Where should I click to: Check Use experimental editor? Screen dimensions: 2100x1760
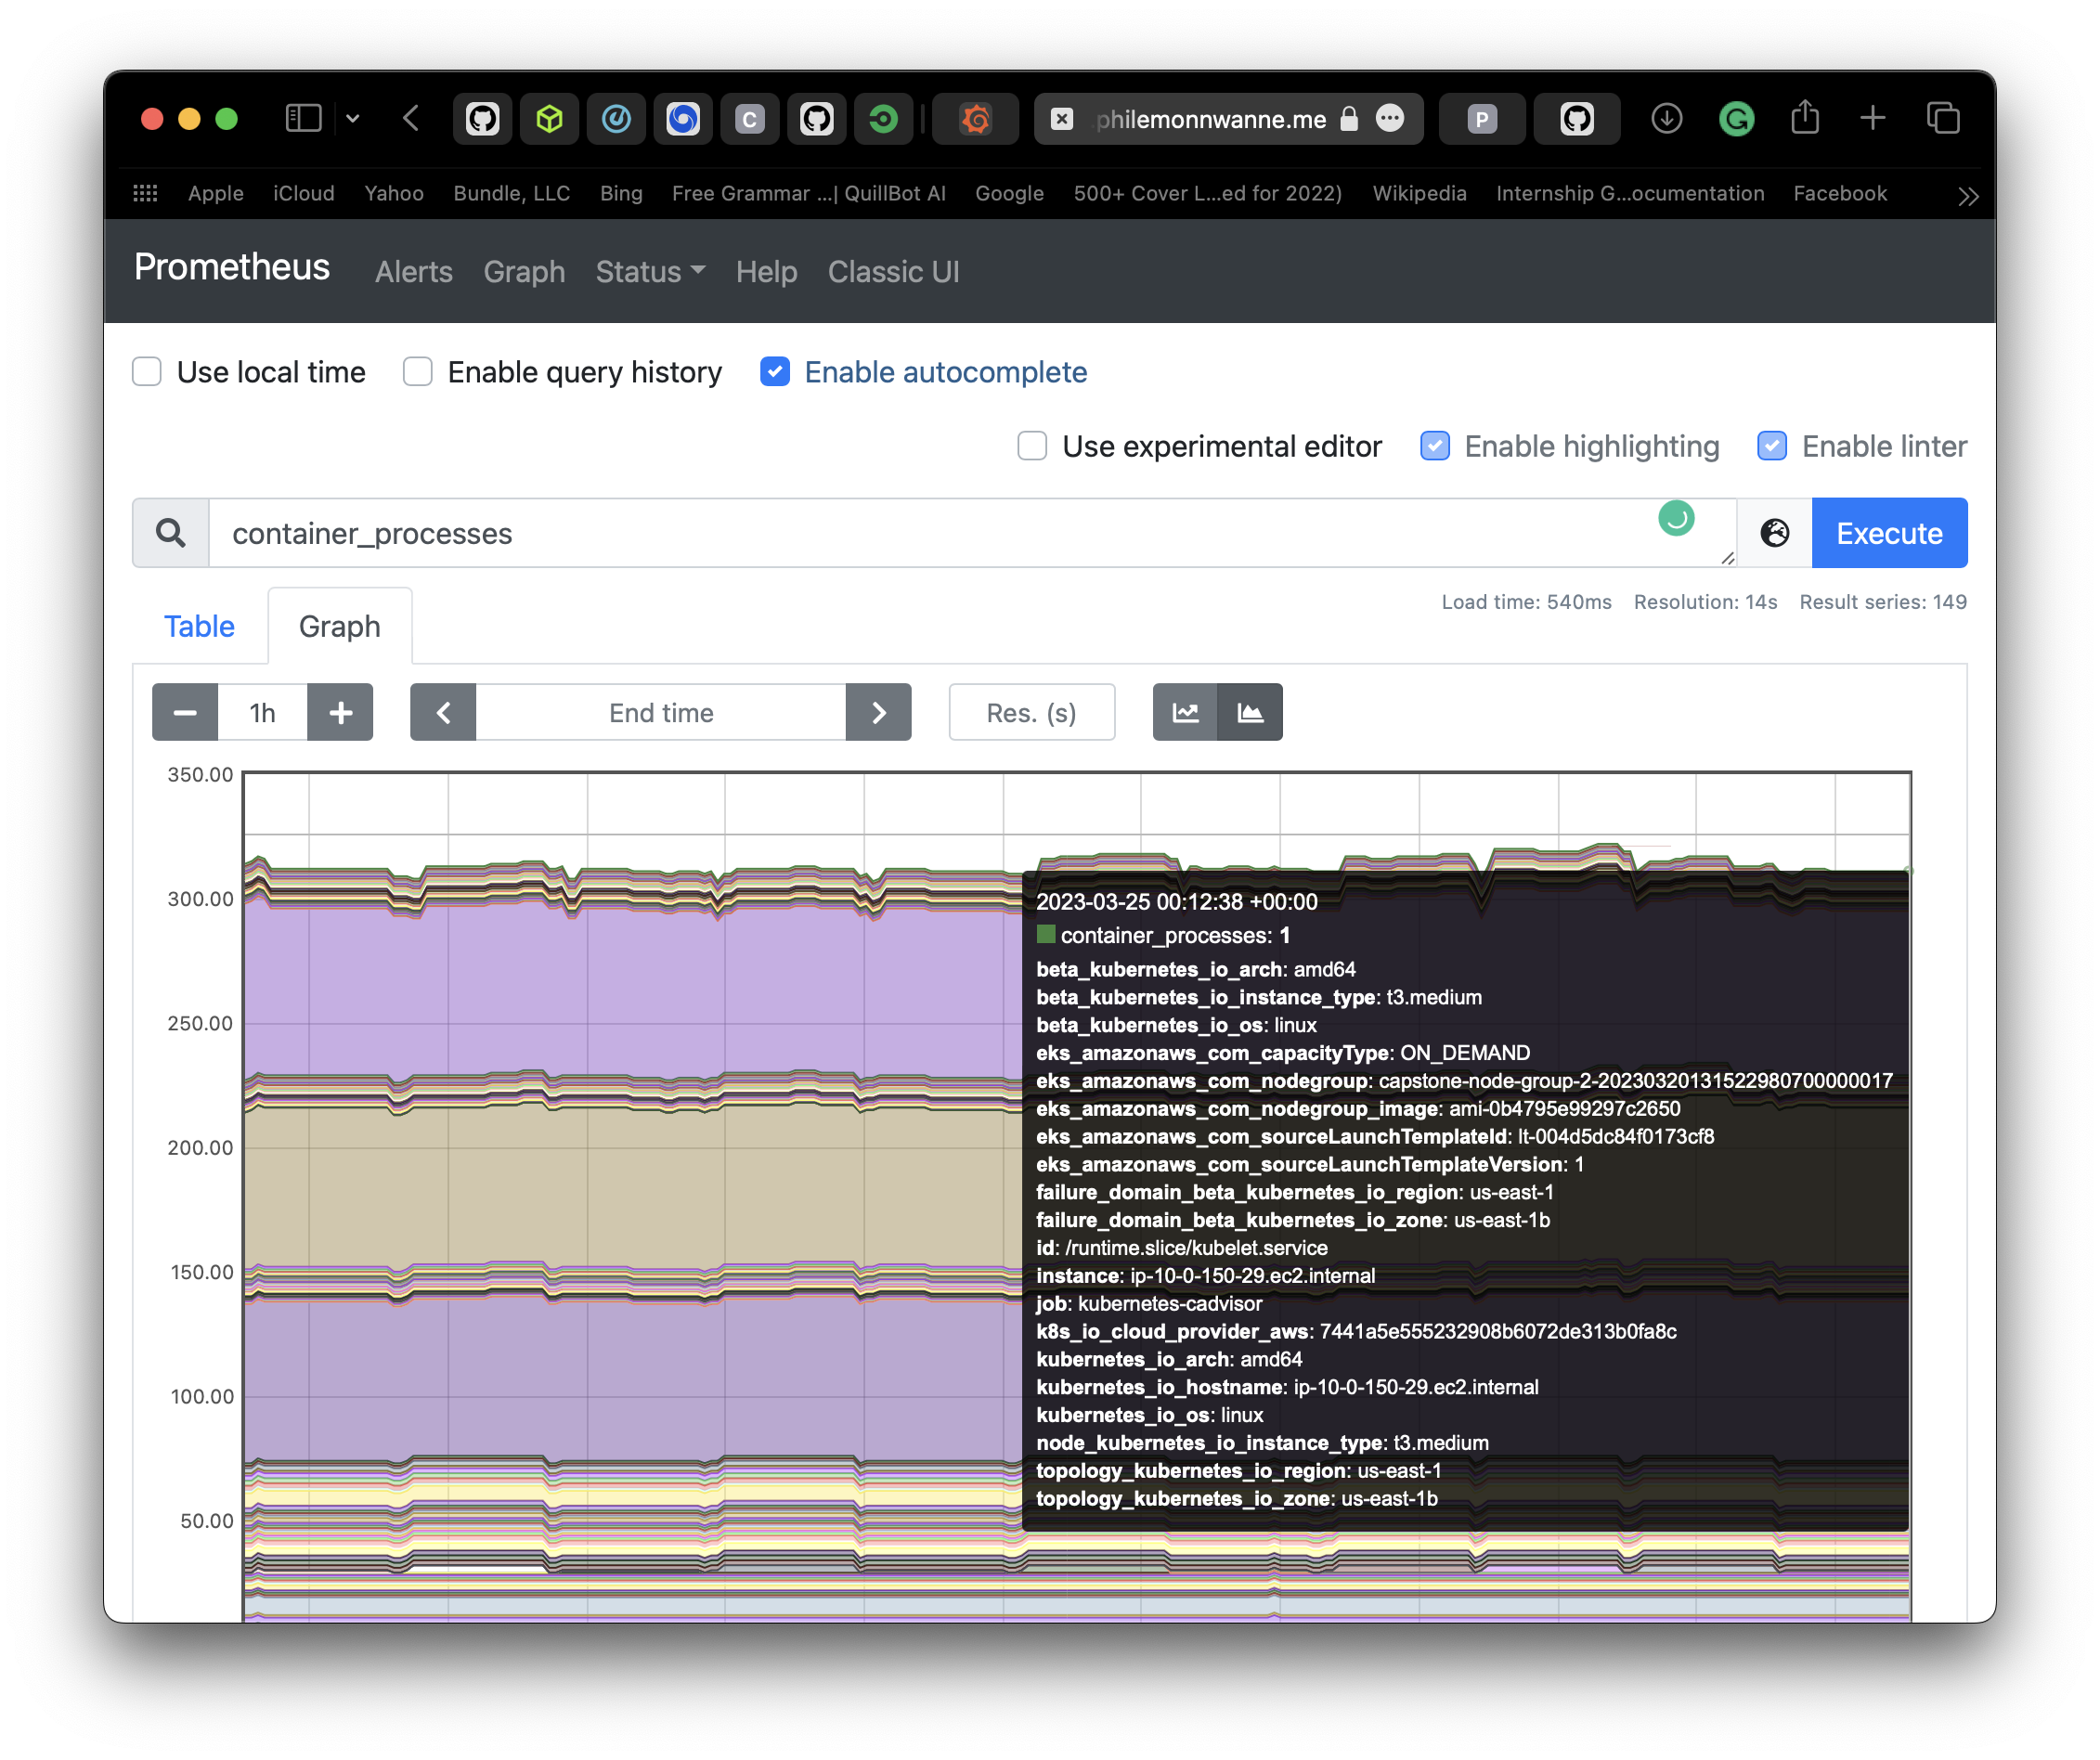[1032, 446]
